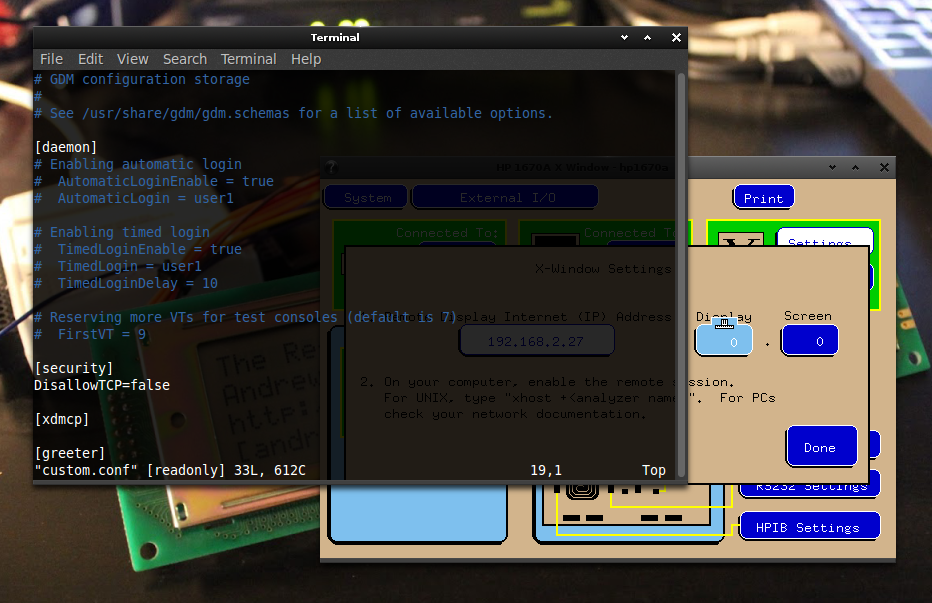Click the [security] section header
Image resolution: width=932 pixels, height=603 pixels.
click(73, 368)
